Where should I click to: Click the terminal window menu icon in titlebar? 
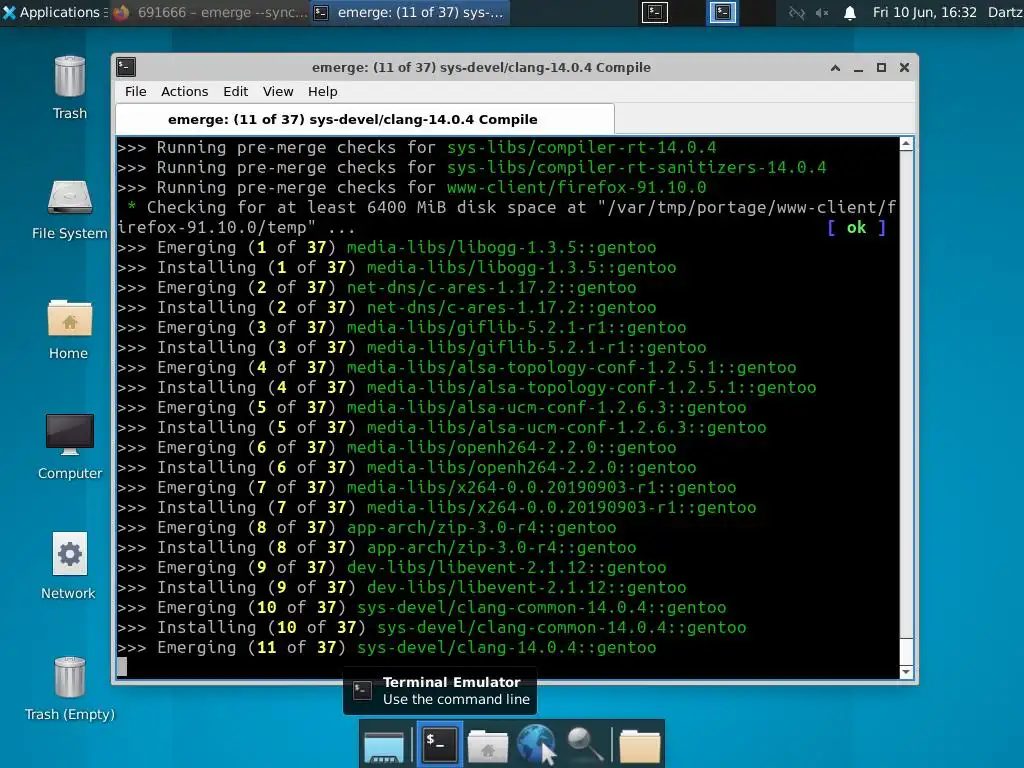click(126, 67)
